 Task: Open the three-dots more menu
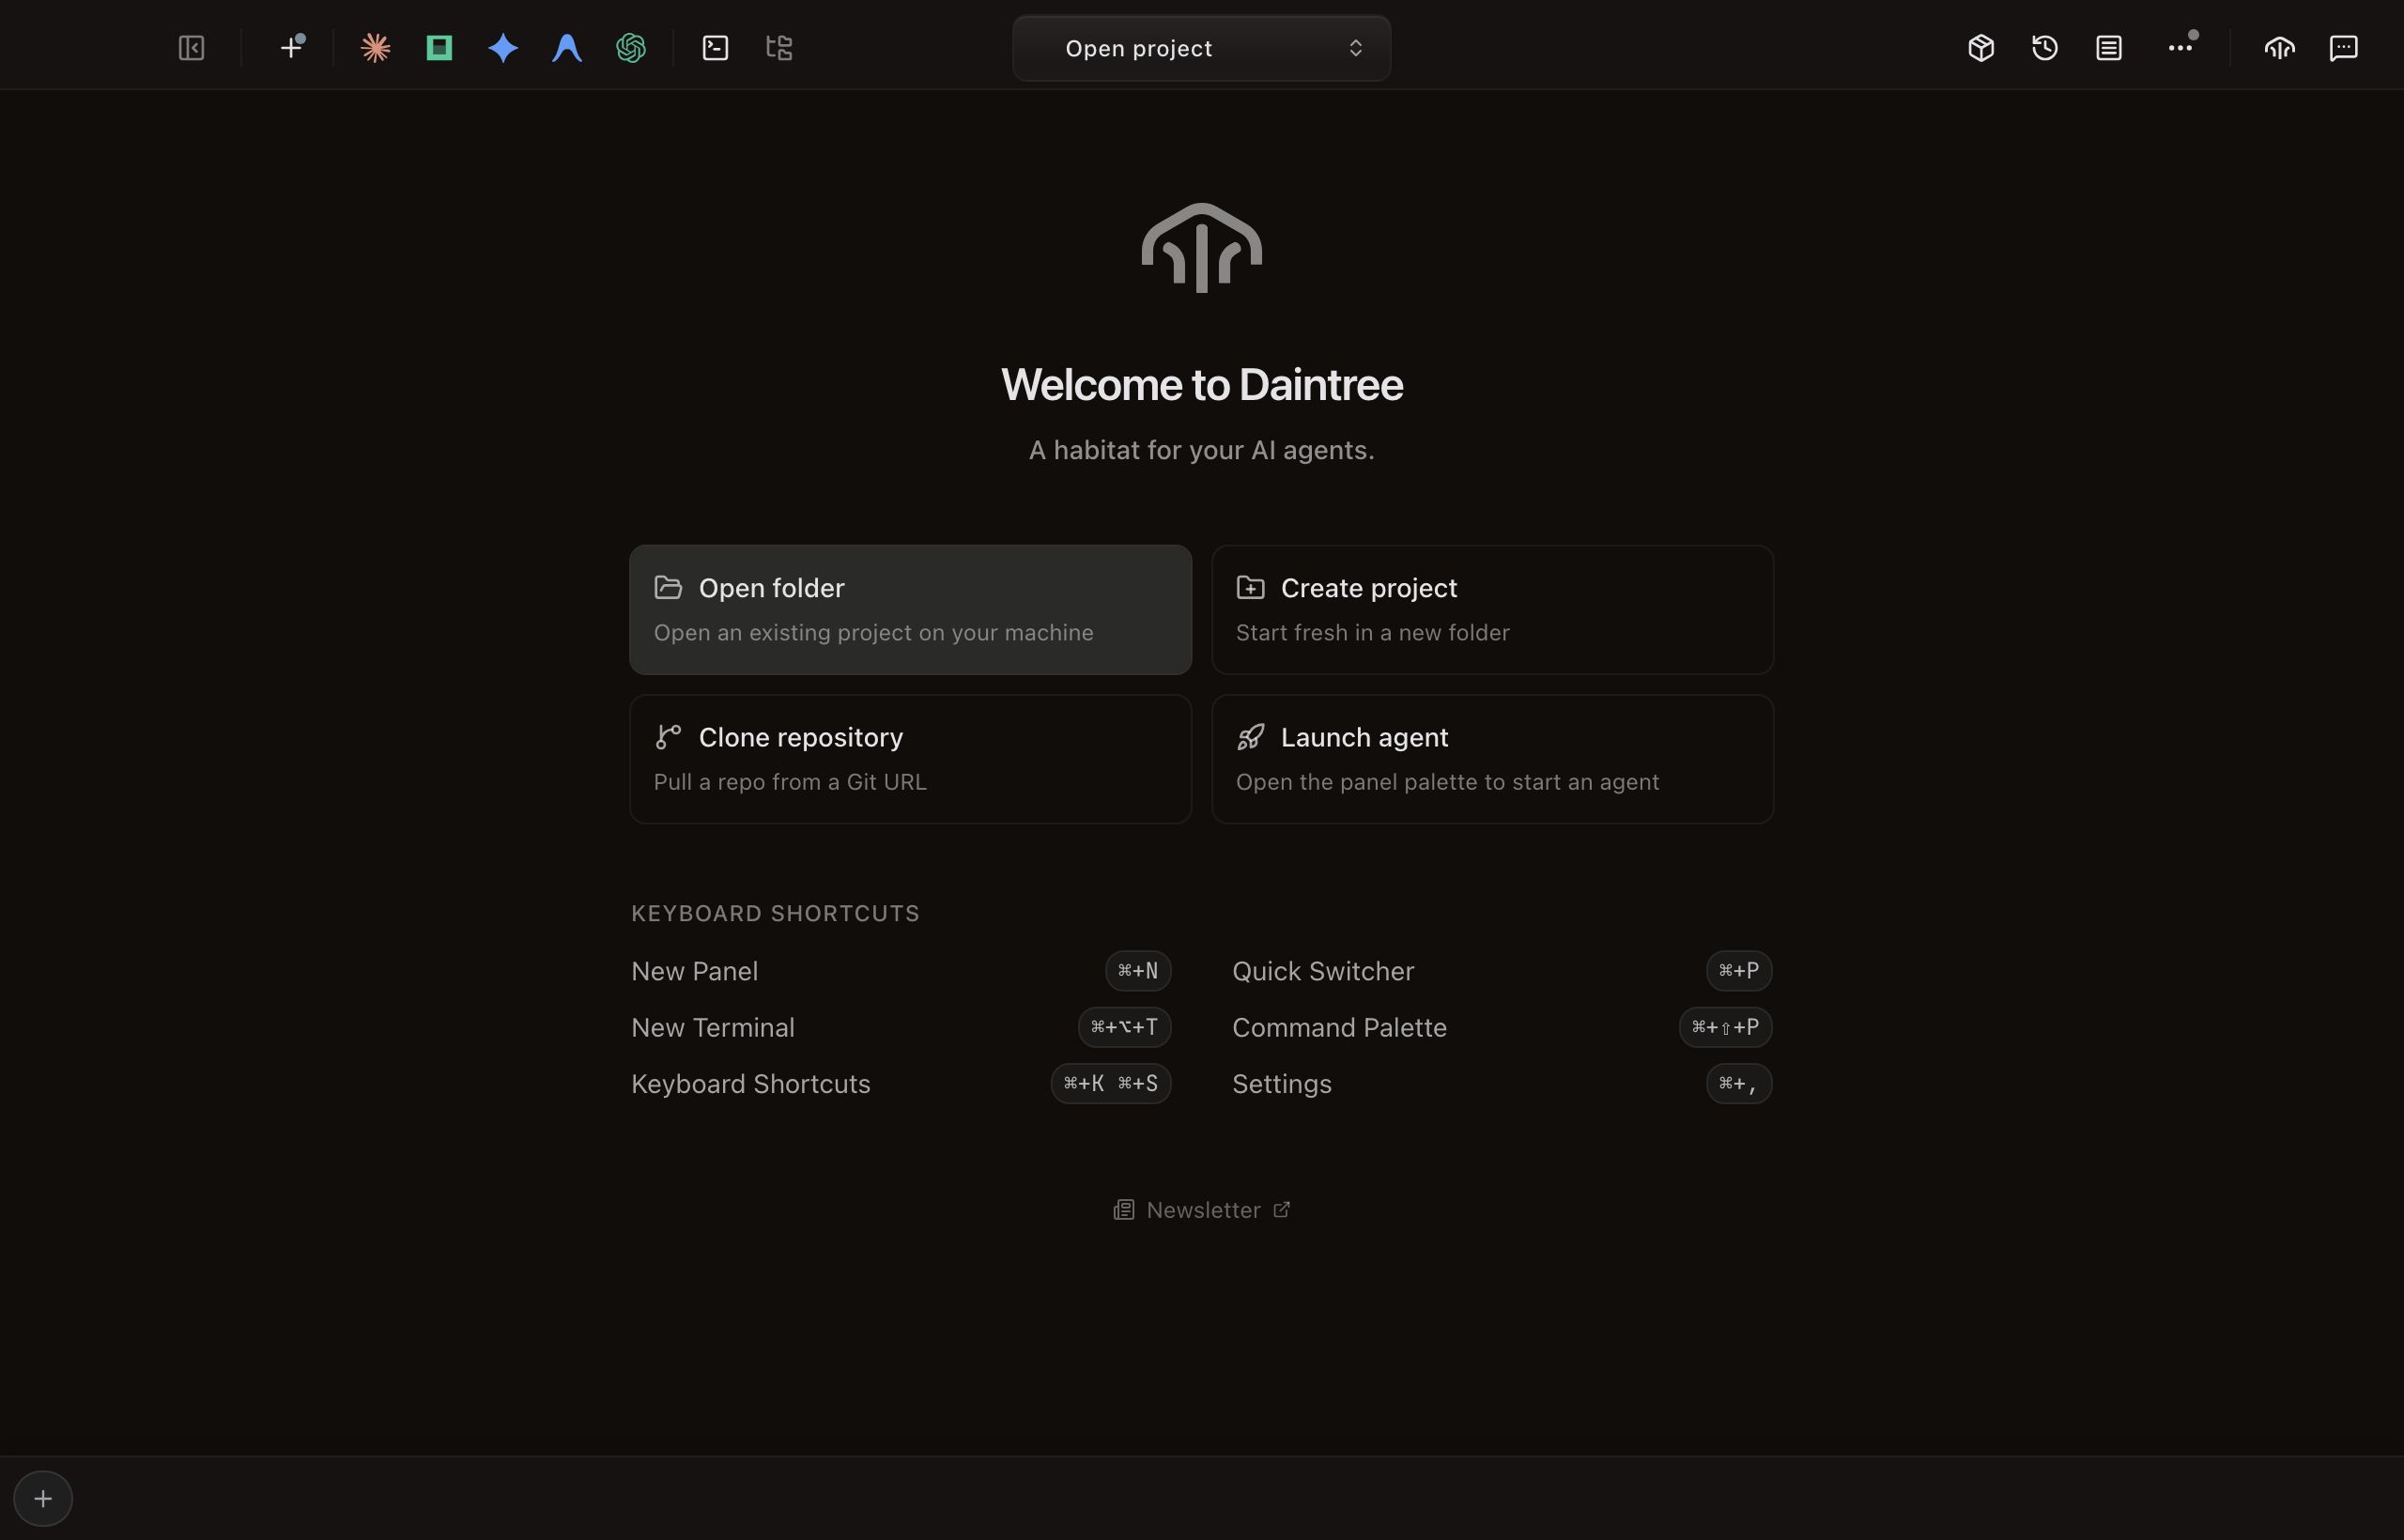click(x=2180, y=48)
